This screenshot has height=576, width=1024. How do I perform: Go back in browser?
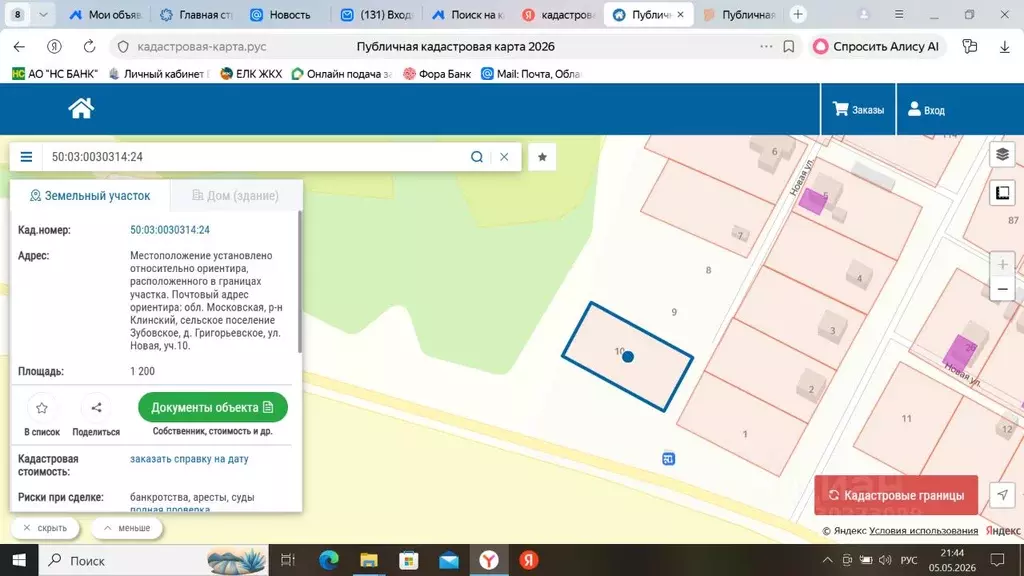[x=19, y=46]
